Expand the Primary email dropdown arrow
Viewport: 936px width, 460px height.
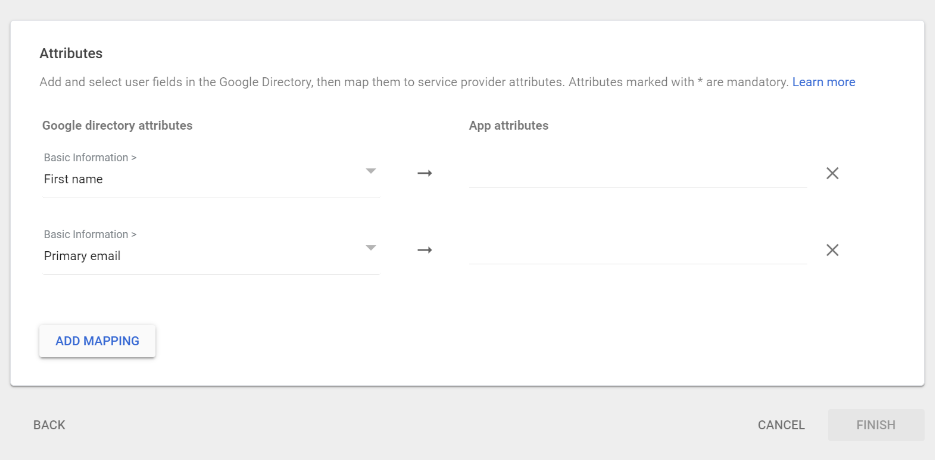[x=371, y=248]
